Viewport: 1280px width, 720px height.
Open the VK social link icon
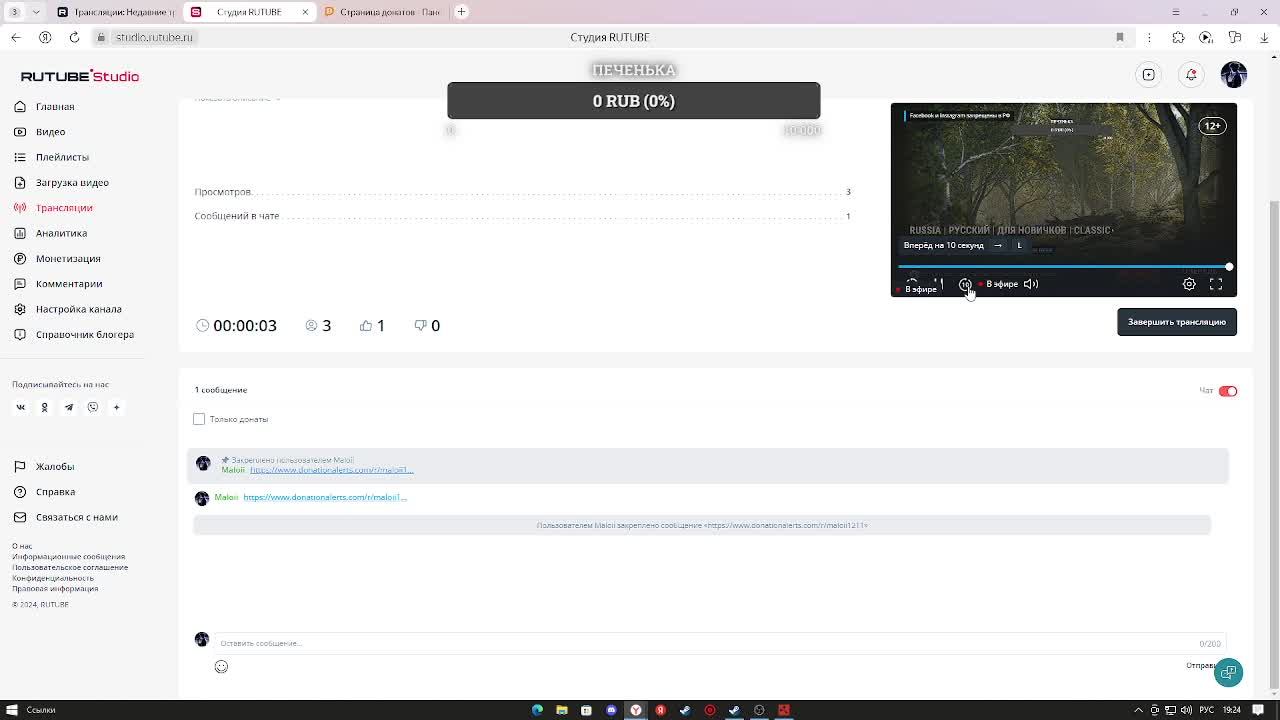(20, 407)
